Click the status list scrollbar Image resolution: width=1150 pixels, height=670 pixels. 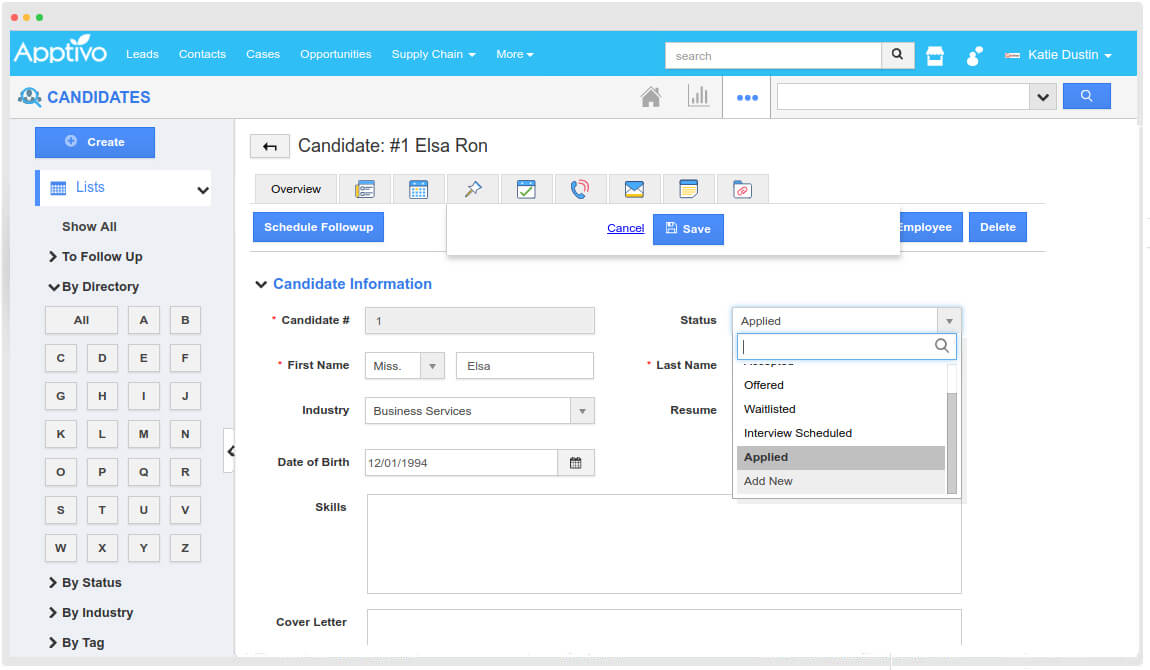pyautogui.click(x=952, y=440)
